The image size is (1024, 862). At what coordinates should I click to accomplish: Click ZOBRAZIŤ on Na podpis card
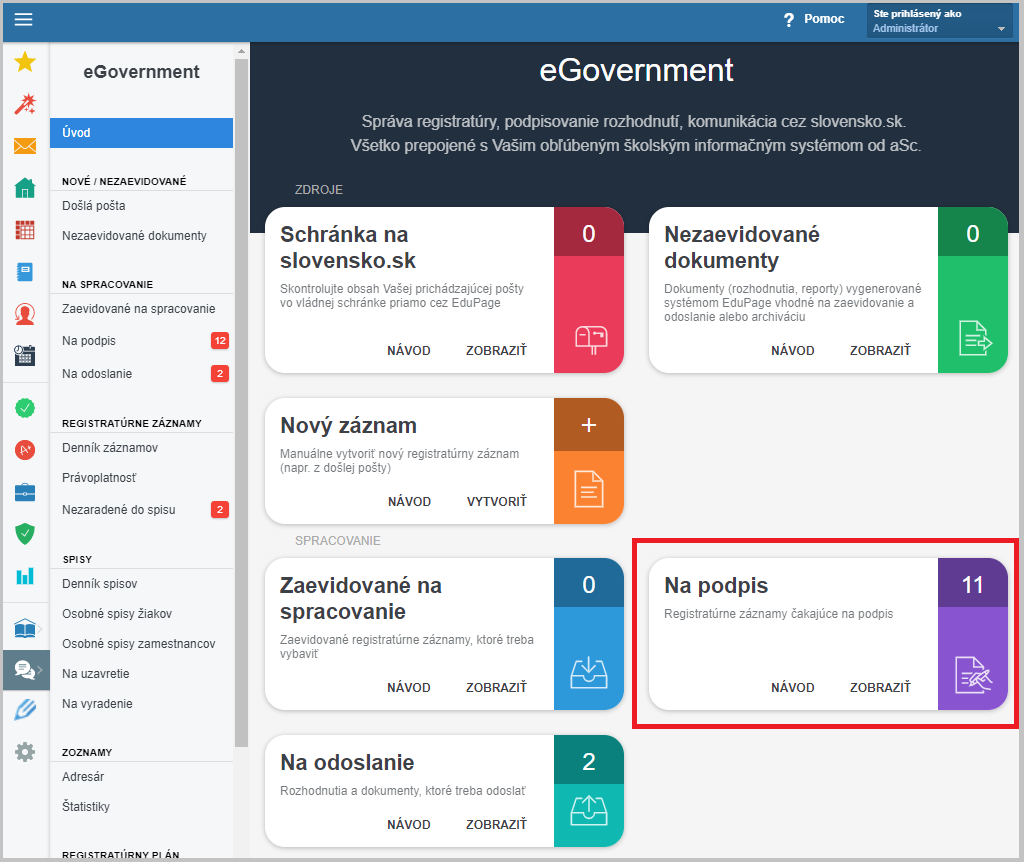coord(880,688)
